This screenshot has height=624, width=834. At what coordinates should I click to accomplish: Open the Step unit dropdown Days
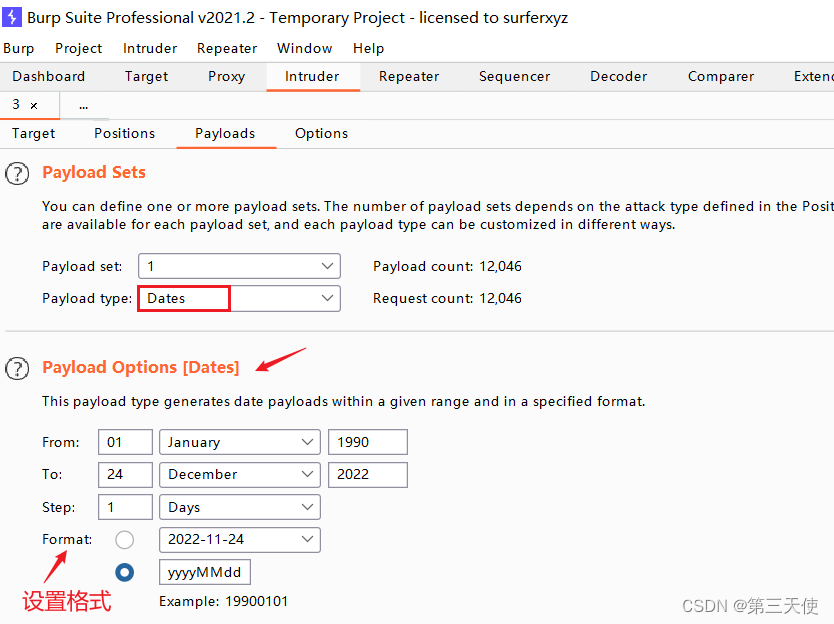[240, 507]
